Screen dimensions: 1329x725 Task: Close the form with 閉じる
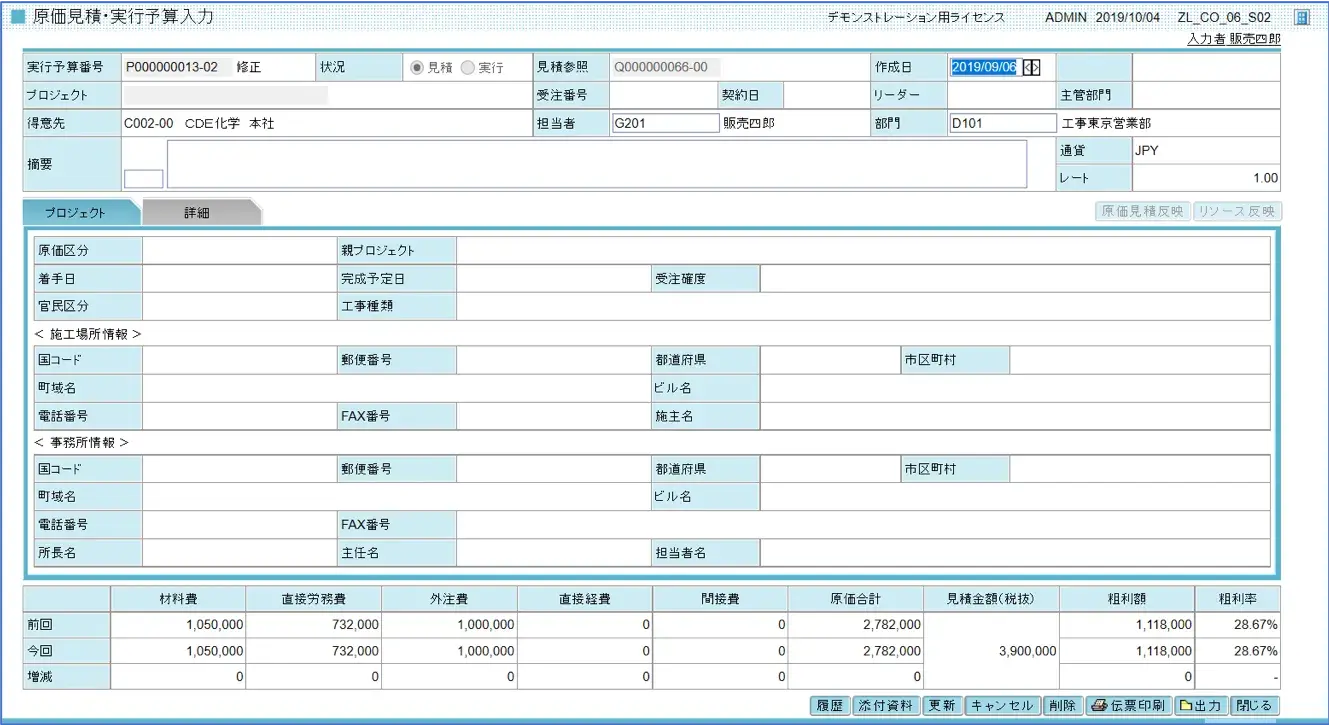pos(1255,705)
